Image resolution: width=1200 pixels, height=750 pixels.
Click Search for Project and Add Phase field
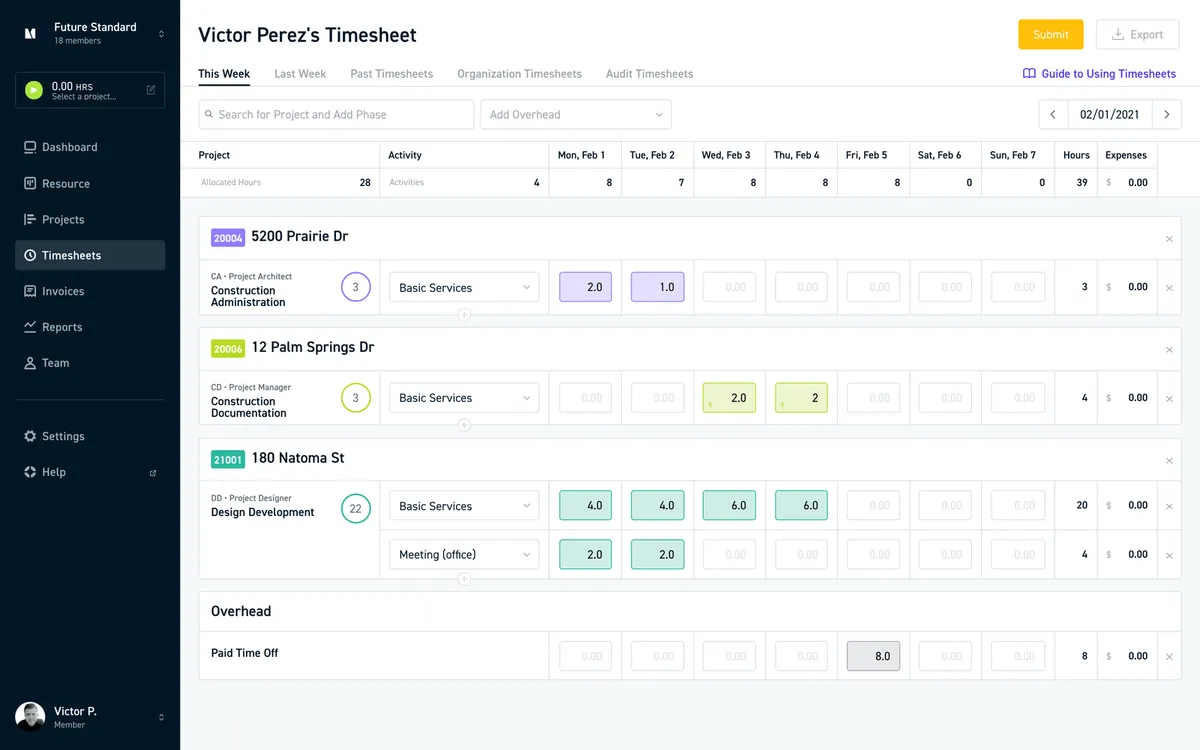point(336,115)
